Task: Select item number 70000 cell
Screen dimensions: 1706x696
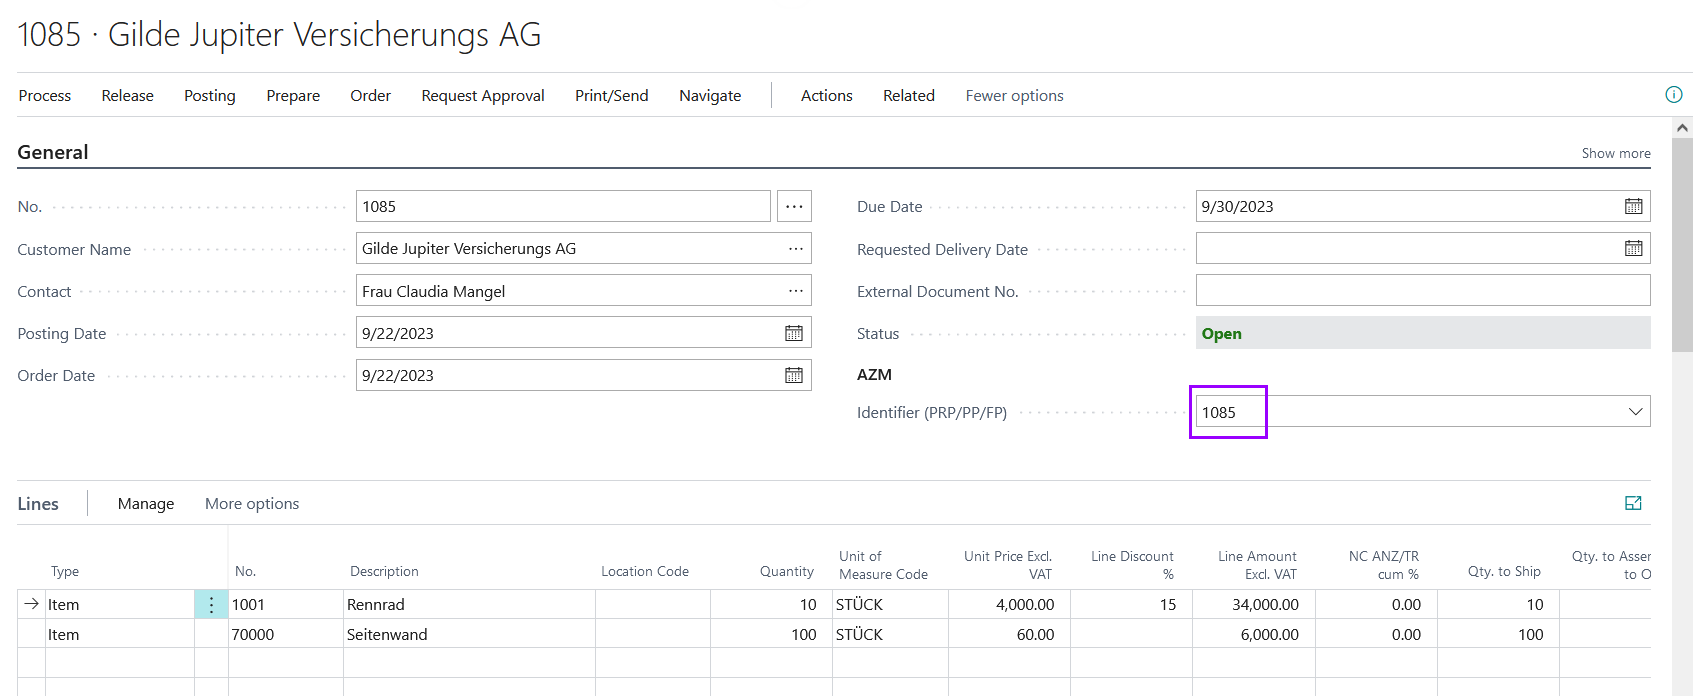Action: (286, 634)
